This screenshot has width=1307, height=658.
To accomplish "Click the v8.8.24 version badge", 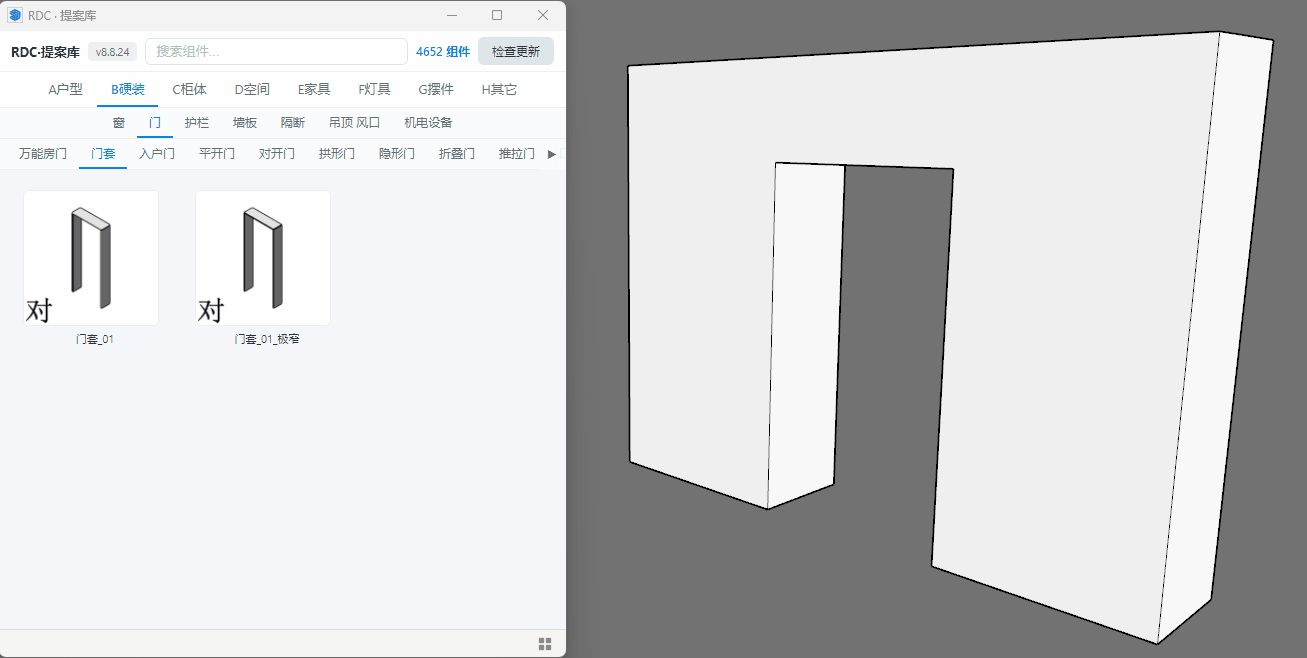I will 112,52.
